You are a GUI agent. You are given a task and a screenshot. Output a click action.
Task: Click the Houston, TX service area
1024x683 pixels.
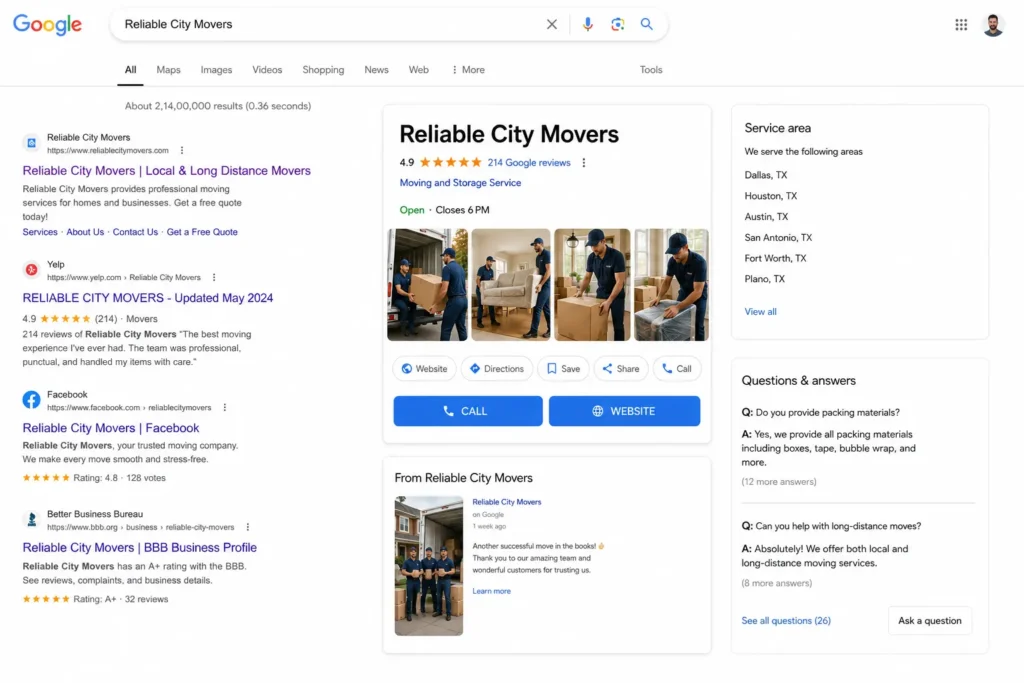771,196
